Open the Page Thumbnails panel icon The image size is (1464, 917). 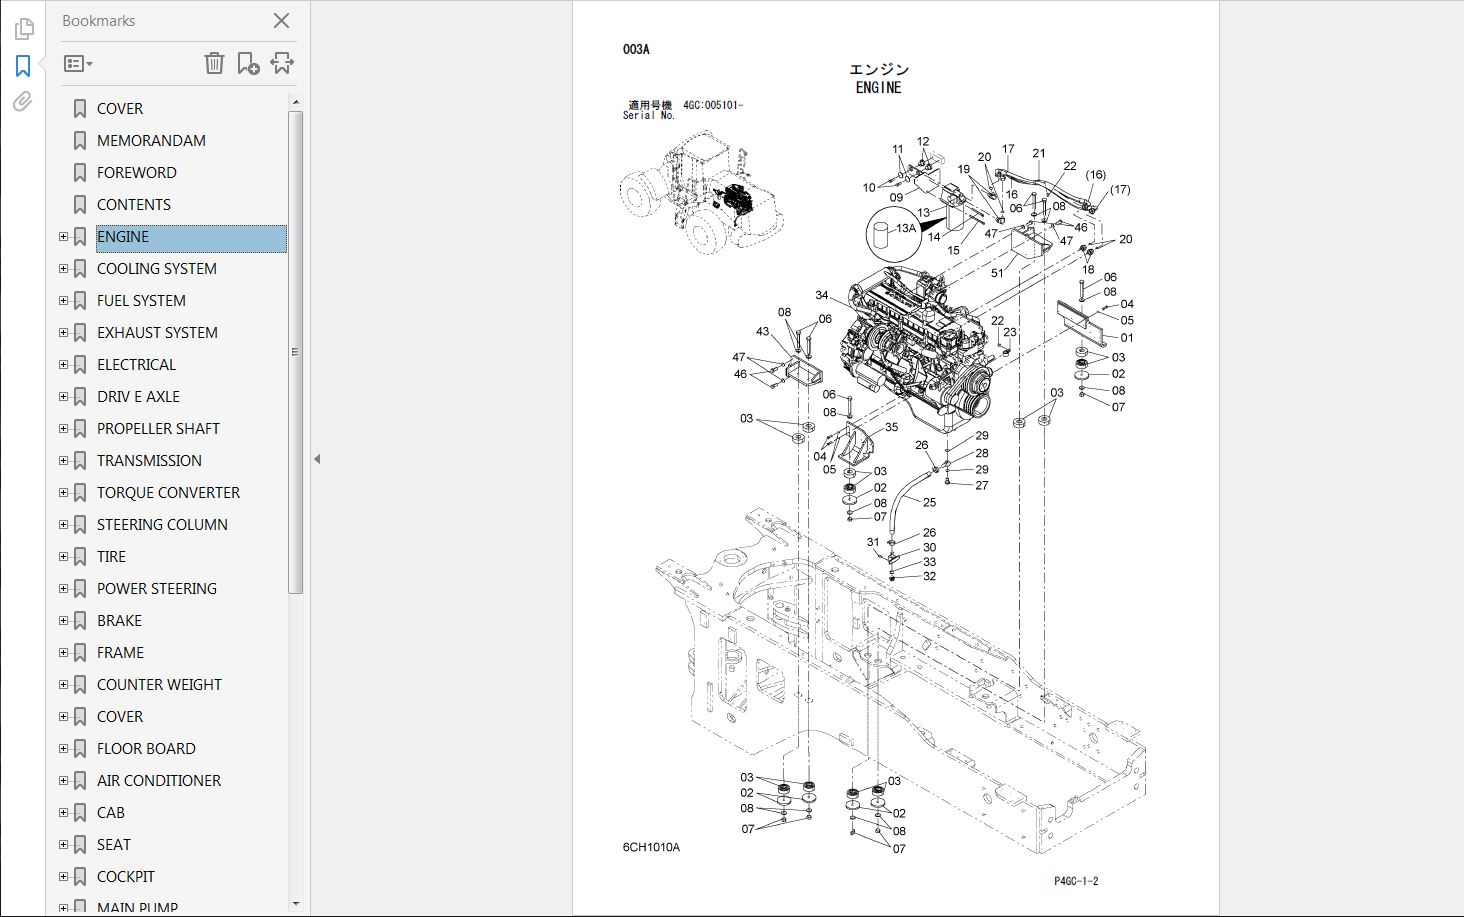click(23, 30)
